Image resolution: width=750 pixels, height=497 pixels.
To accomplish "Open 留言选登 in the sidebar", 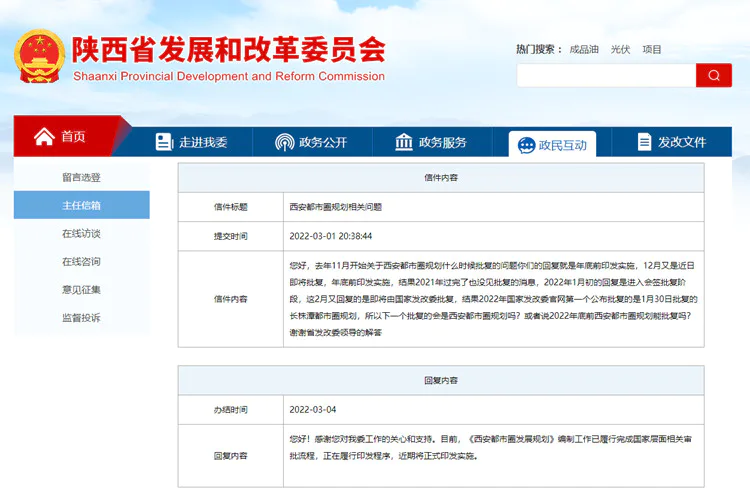I will [81, 177].
